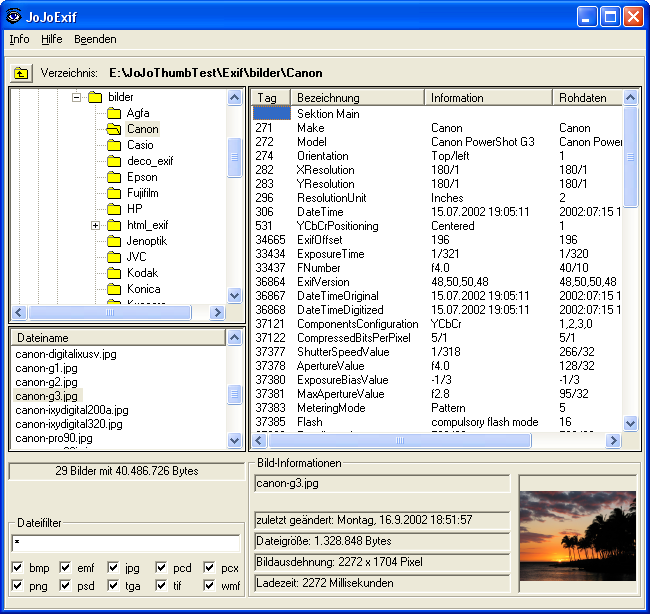Click the JoJoExif eye icon in title bar
Screen dimensions: 650x614
13,16
